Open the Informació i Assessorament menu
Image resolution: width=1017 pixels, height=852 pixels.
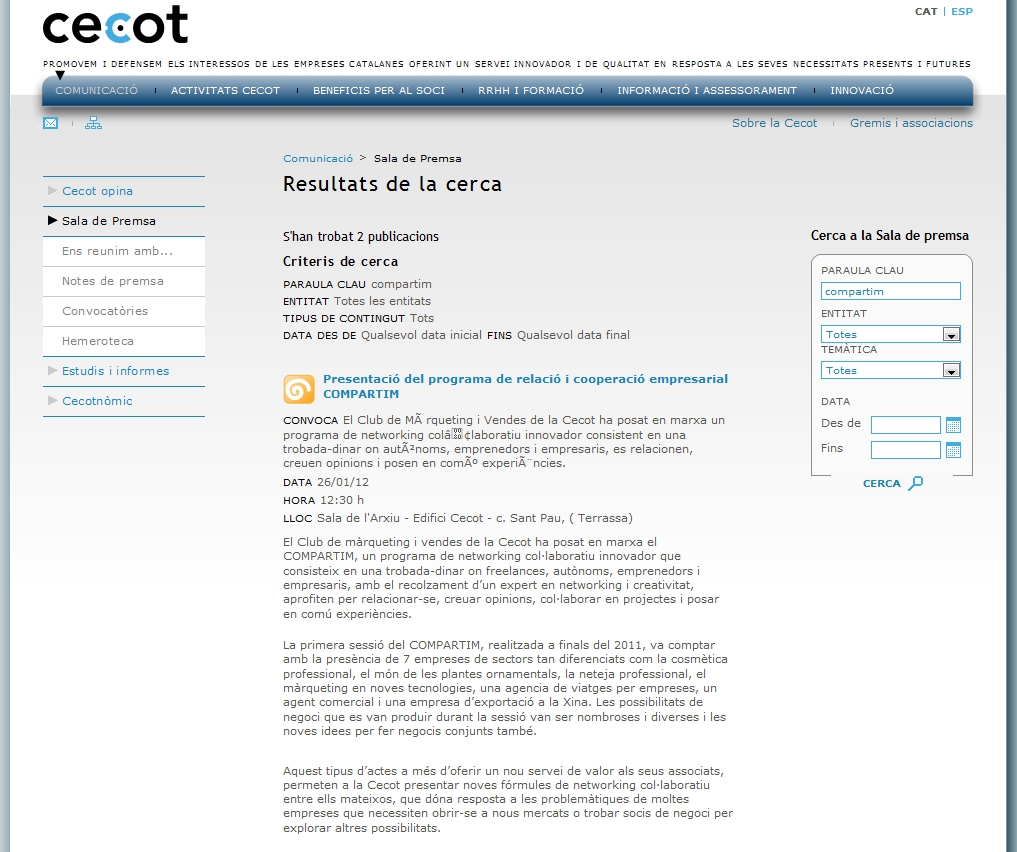tap(707, 90)
